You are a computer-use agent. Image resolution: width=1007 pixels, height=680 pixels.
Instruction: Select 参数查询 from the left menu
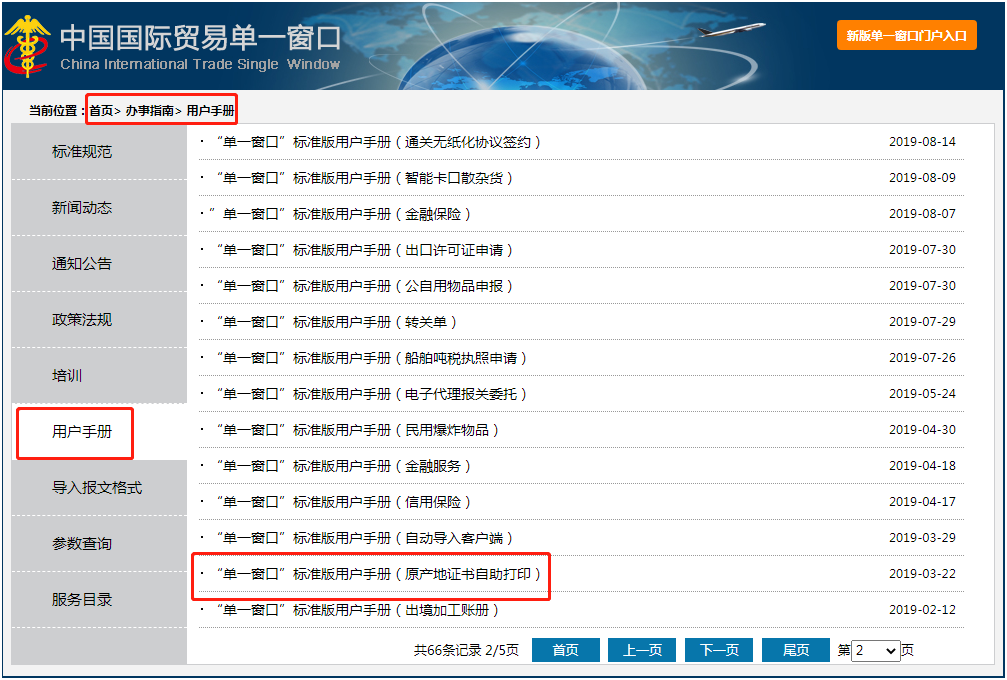(x=82, y=544)
